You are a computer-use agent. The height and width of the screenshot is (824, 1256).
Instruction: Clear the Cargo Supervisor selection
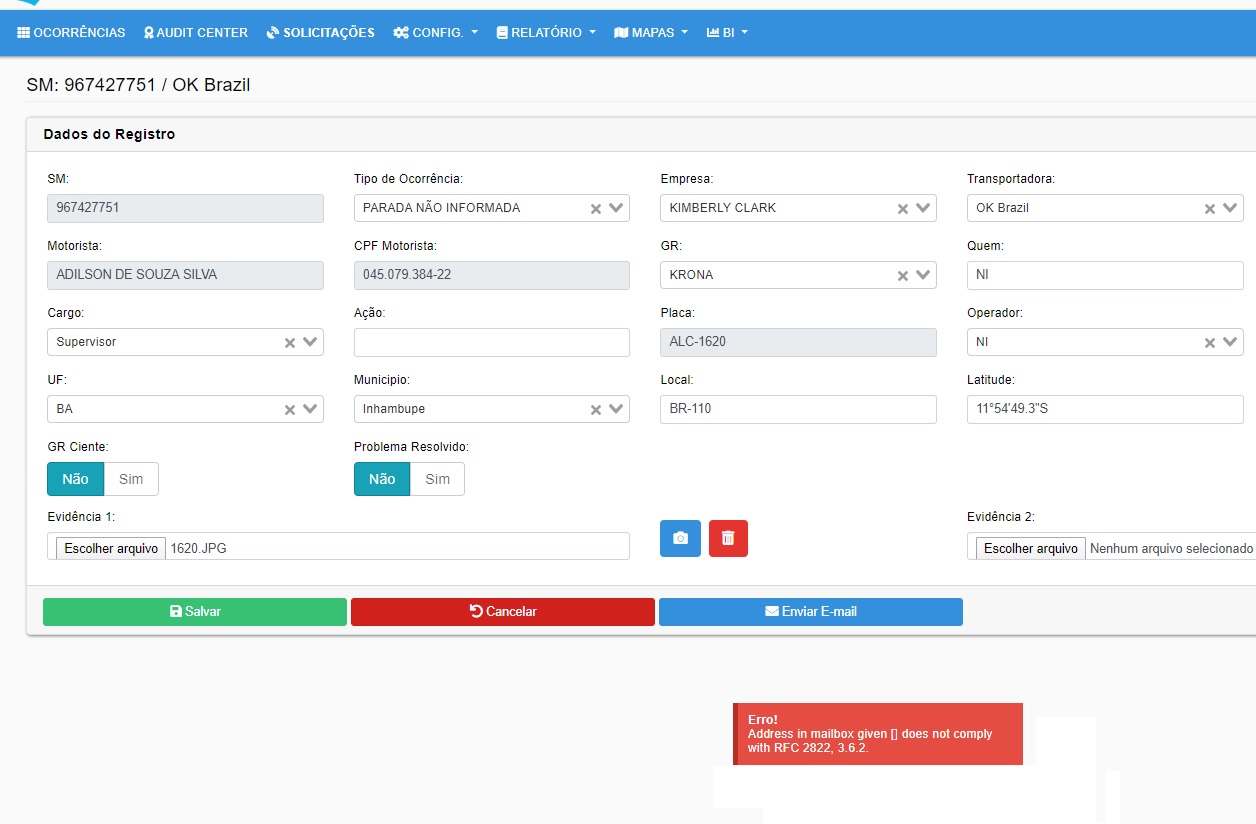pyautogui.click(x=290, y=342)
